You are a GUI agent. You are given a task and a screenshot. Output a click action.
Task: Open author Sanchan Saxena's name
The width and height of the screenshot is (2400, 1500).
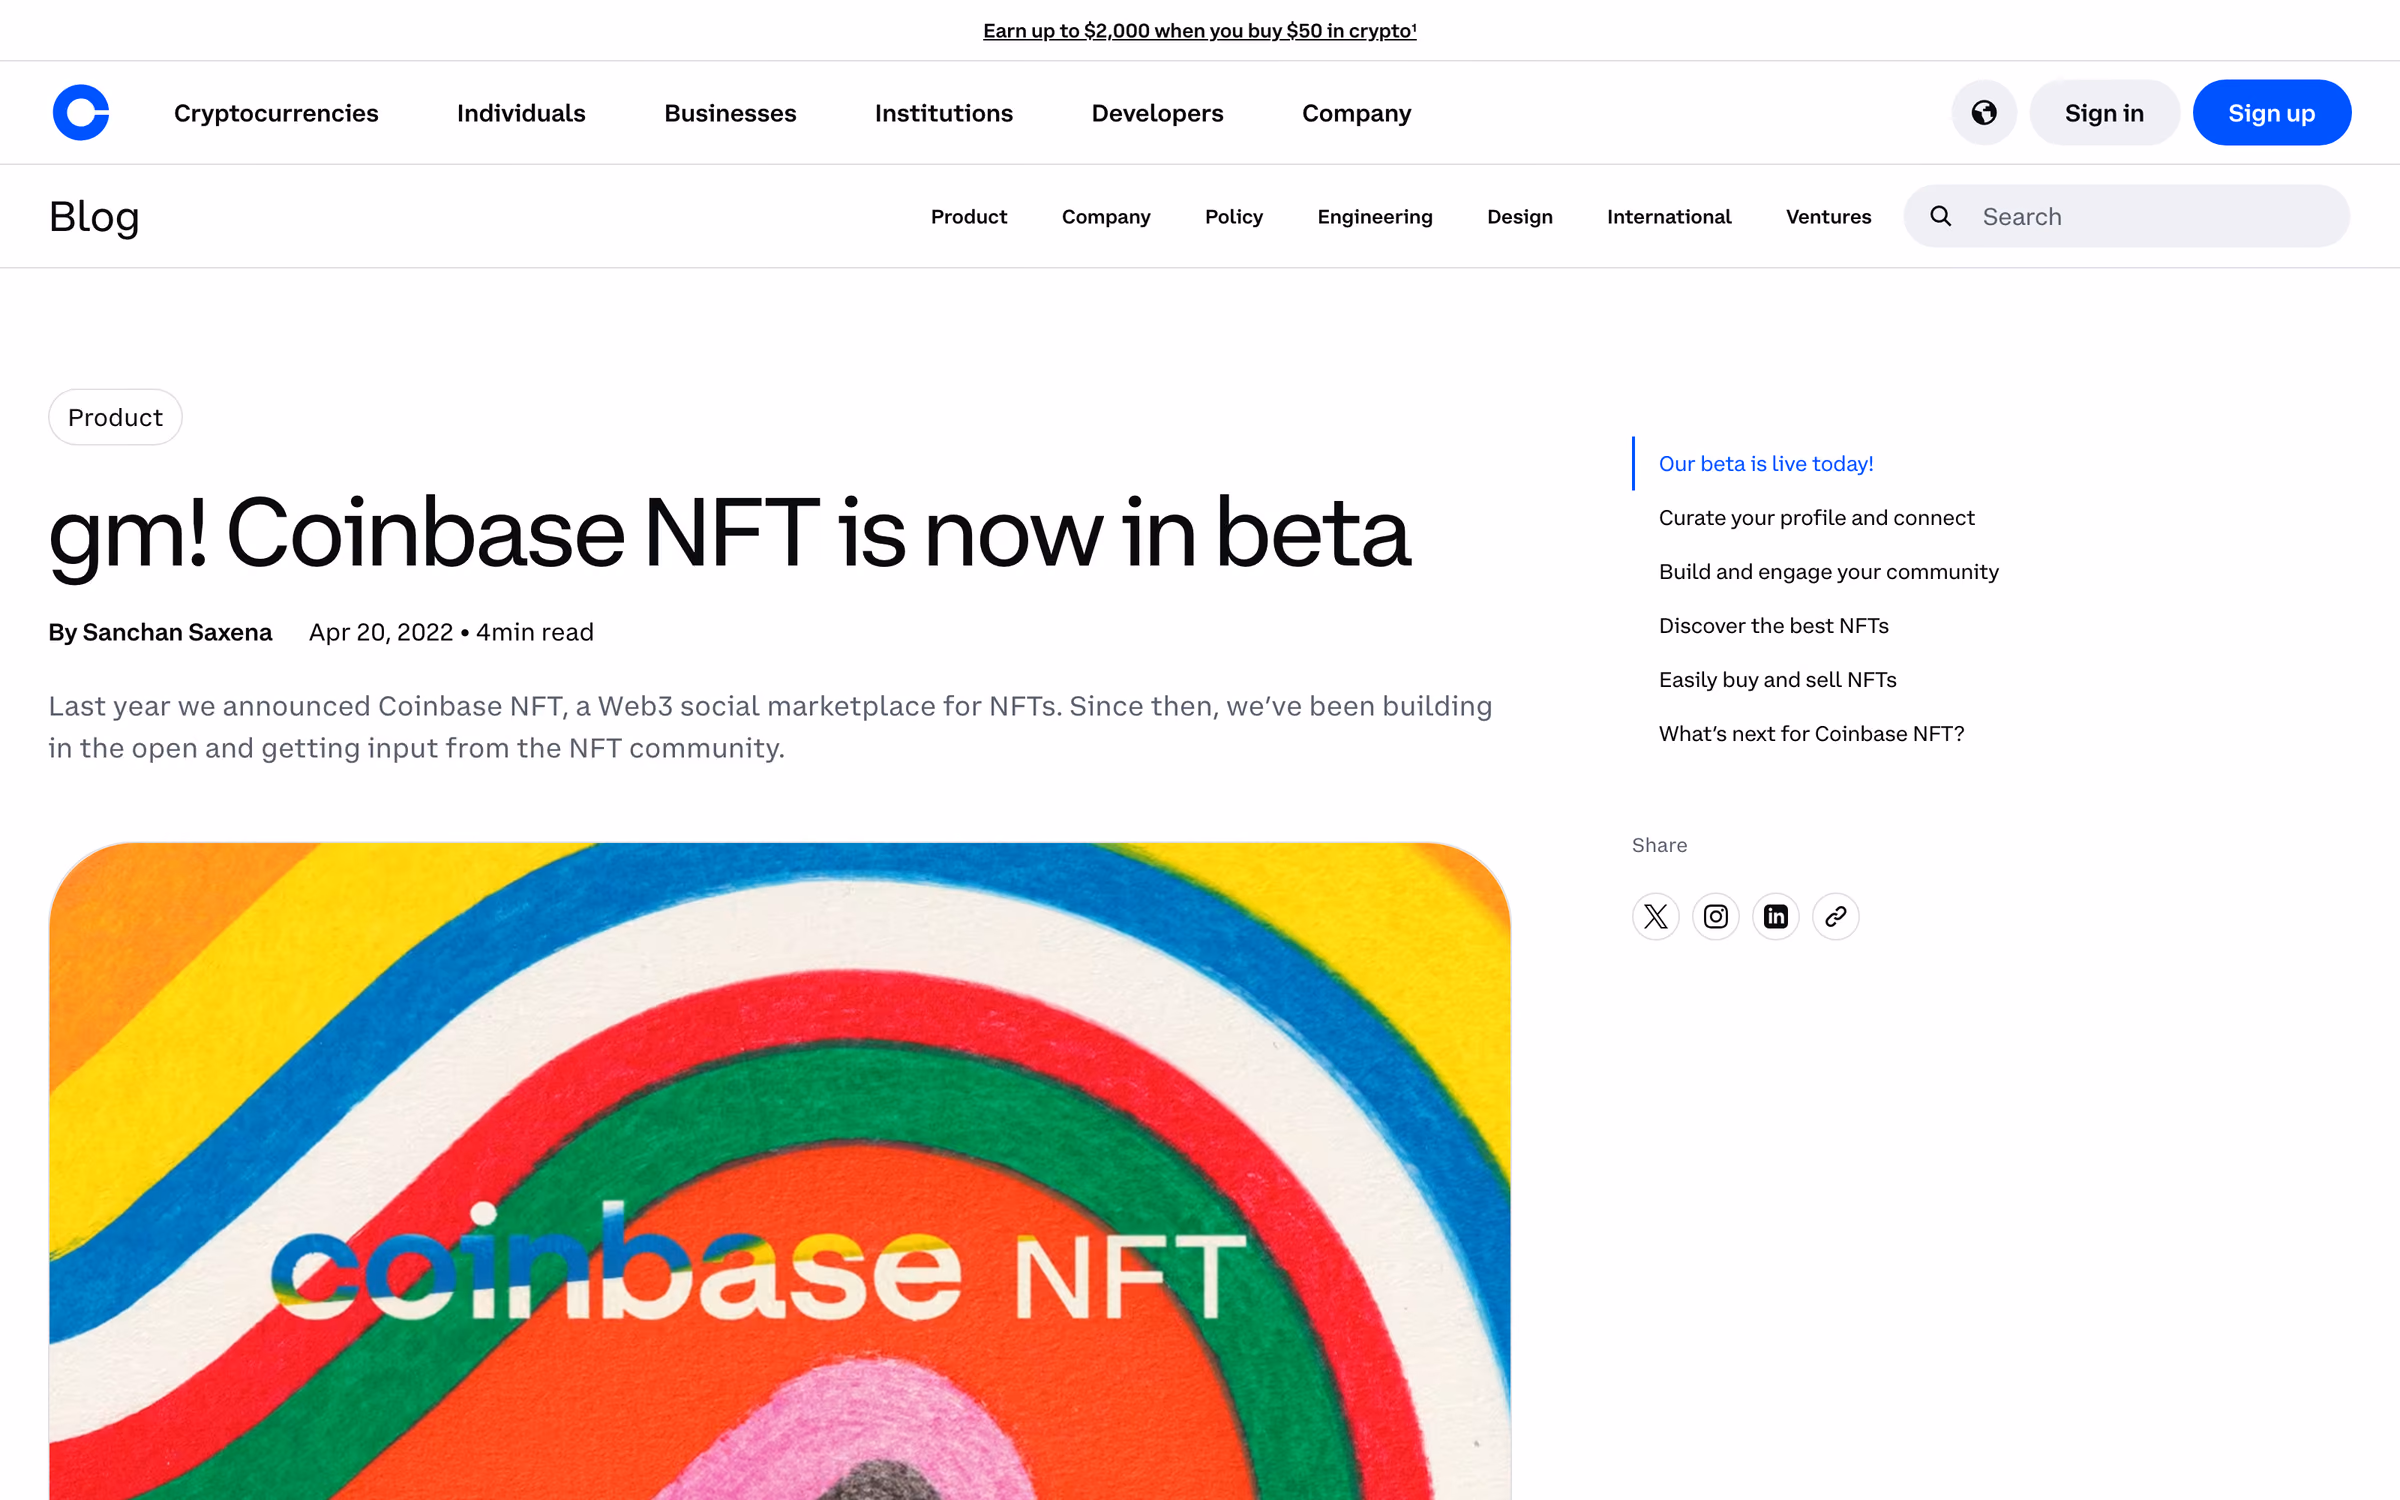[x=177, y=632]
